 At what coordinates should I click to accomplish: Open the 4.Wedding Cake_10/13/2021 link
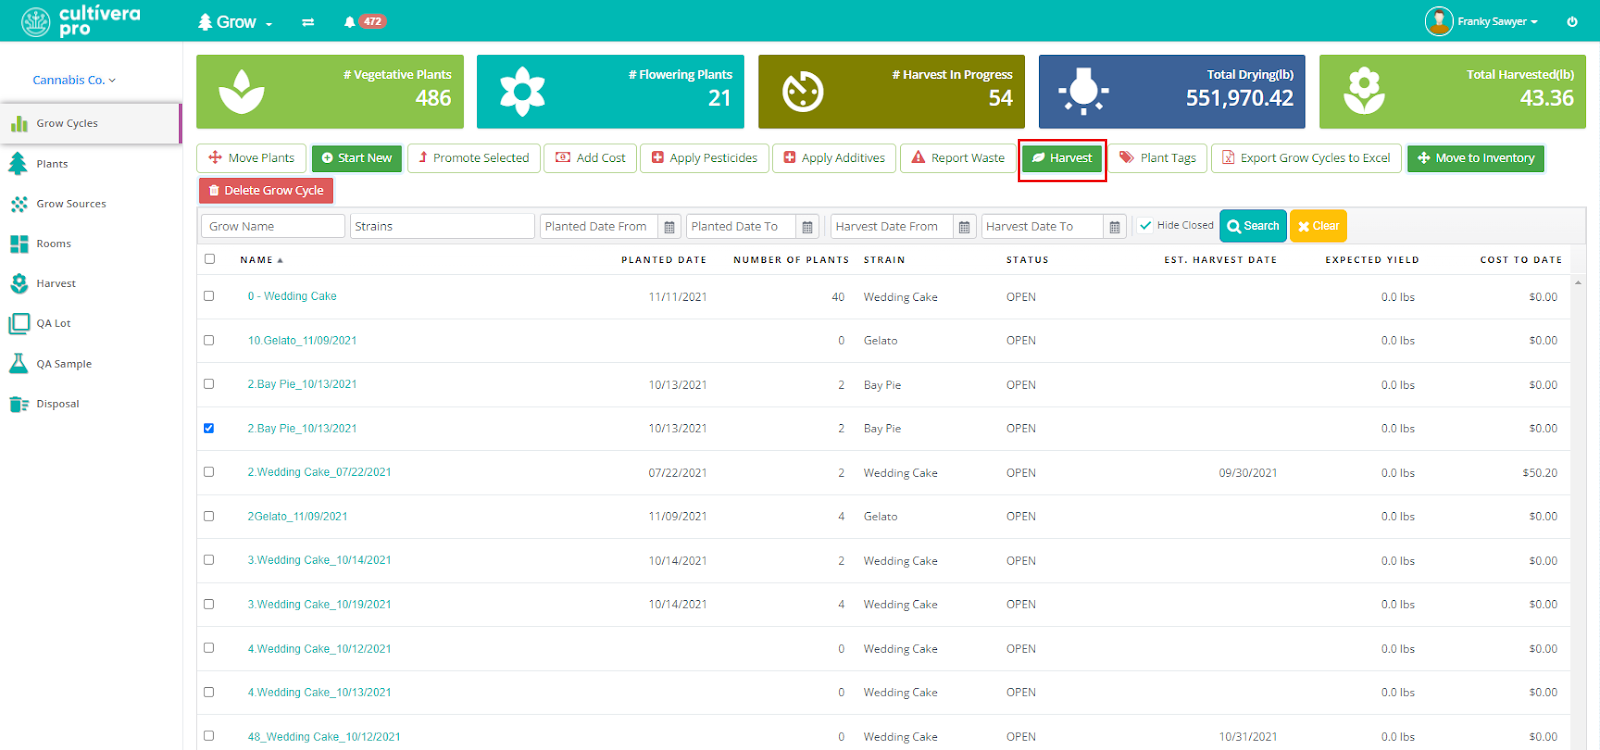319,692
